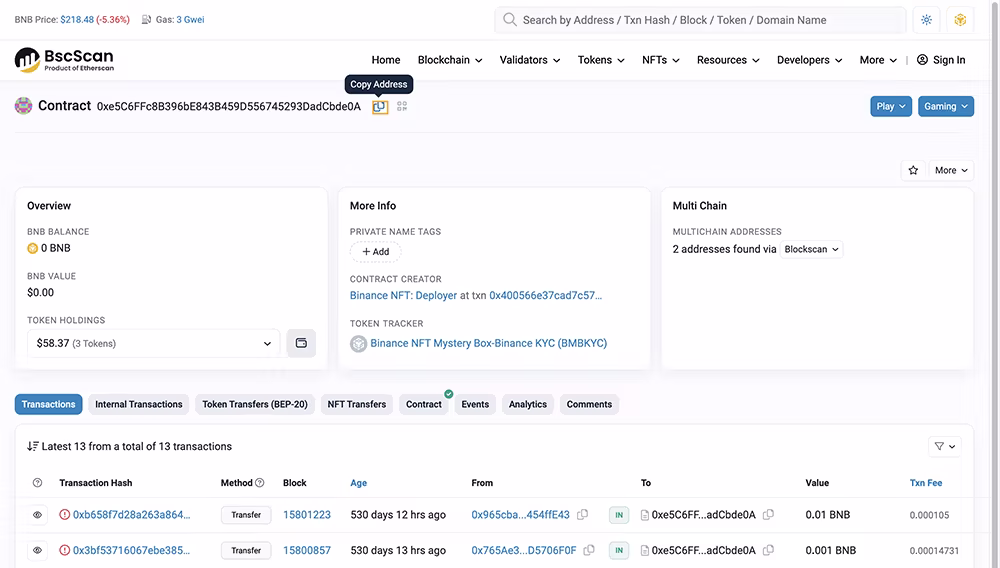1000x568 pixels.
Task: Toggle the light/dark theme icon
Action: coord(926,20)
